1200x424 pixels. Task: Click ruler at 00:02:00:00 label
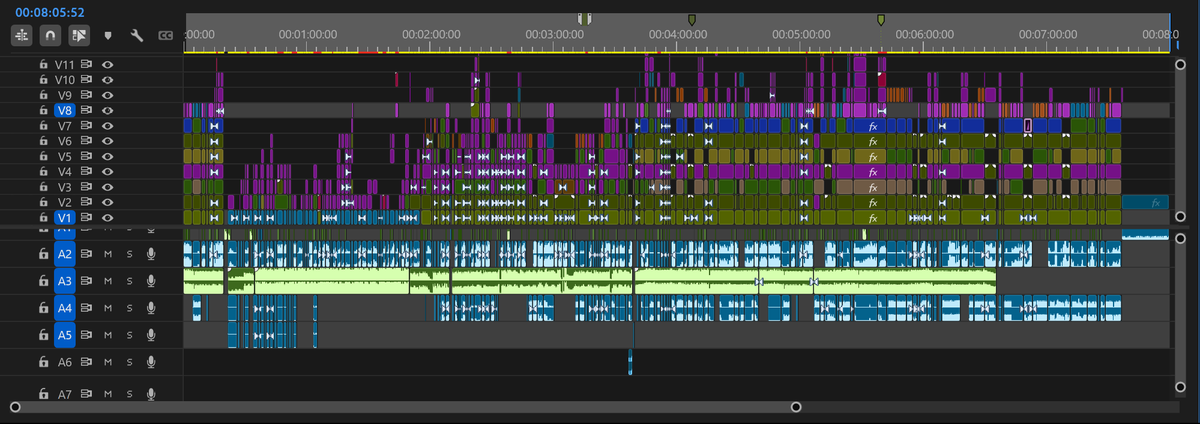point(430,33)
